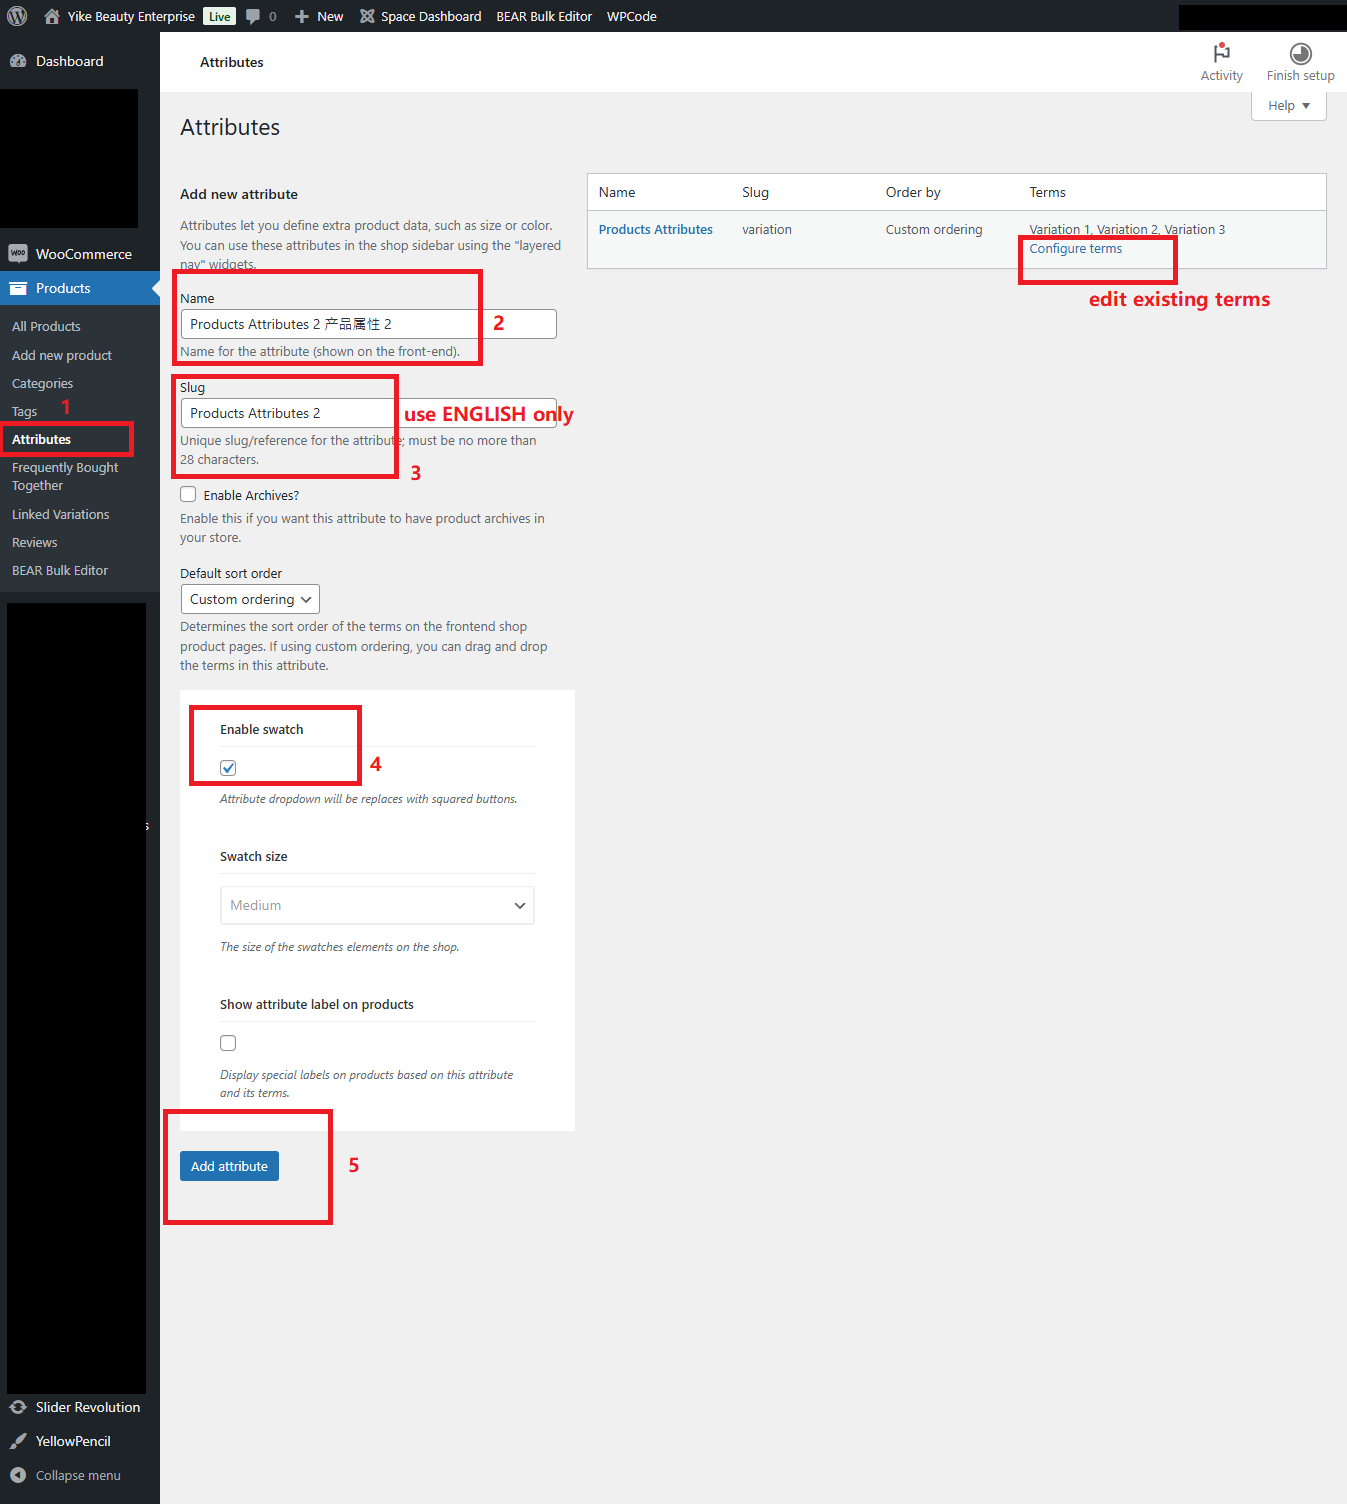Open the comments bubble icon
The height and width of the screenshot is (1505, 1347).
pyautogui.click(x=253, y=16)
